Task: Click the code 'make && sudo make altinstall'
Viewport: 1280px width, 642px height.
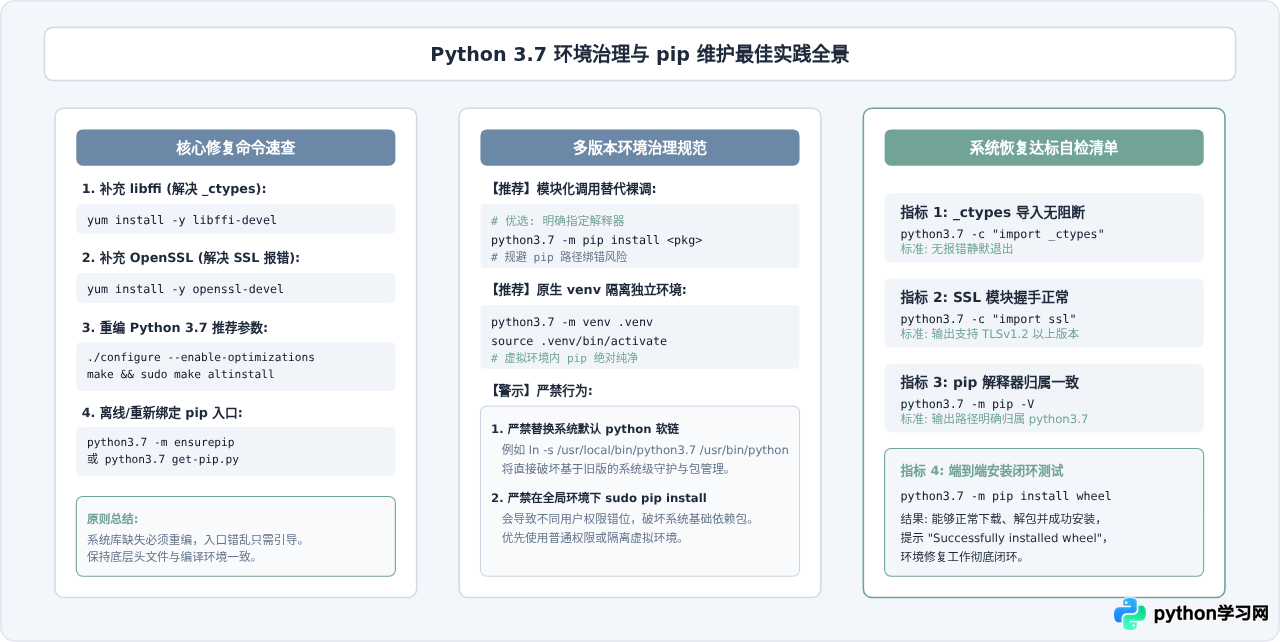Action: (x=181, y=374)
